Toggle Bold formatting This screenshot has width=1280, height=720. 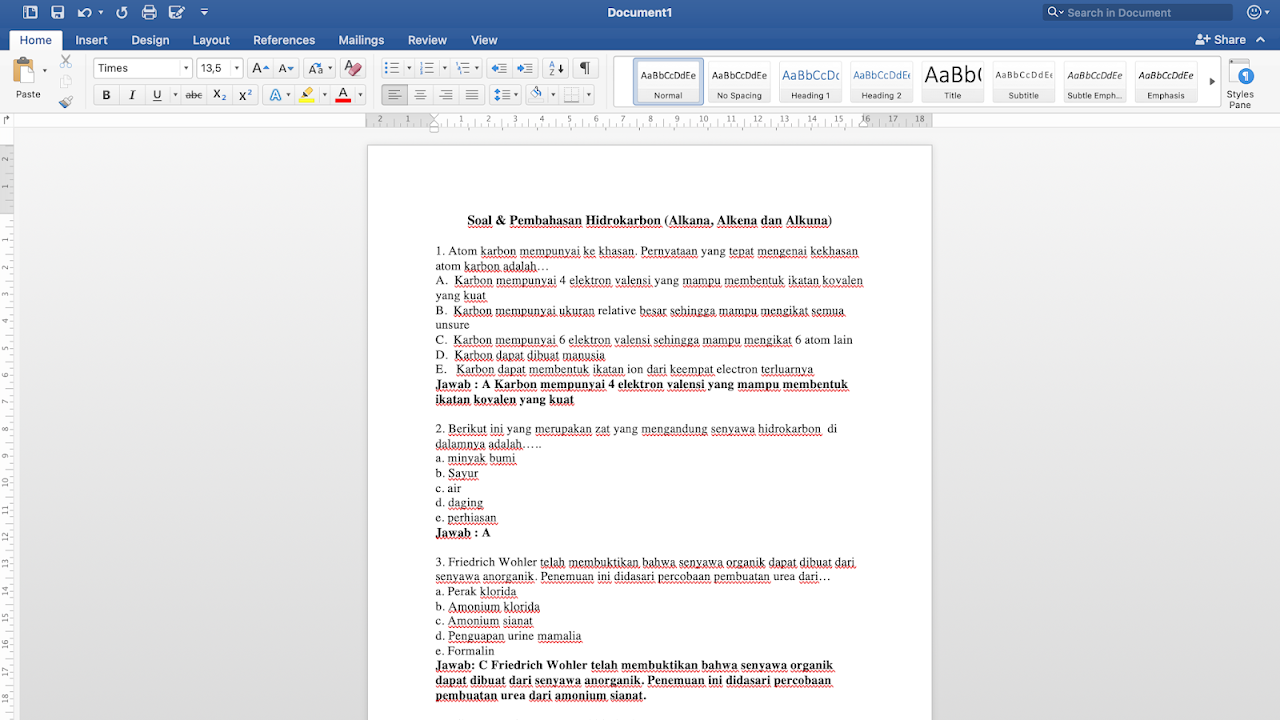coord(106,95)
